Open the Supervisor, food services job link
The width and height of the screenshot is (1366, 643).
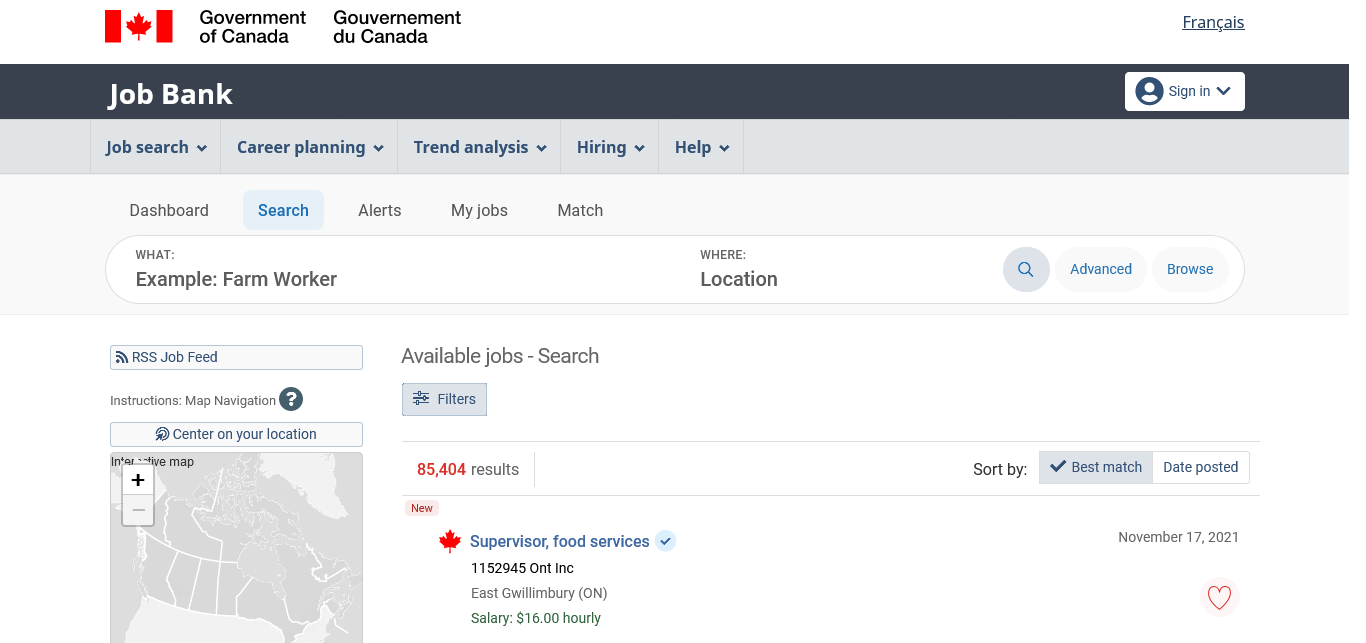pyautogui.click(x=559, y=541)
